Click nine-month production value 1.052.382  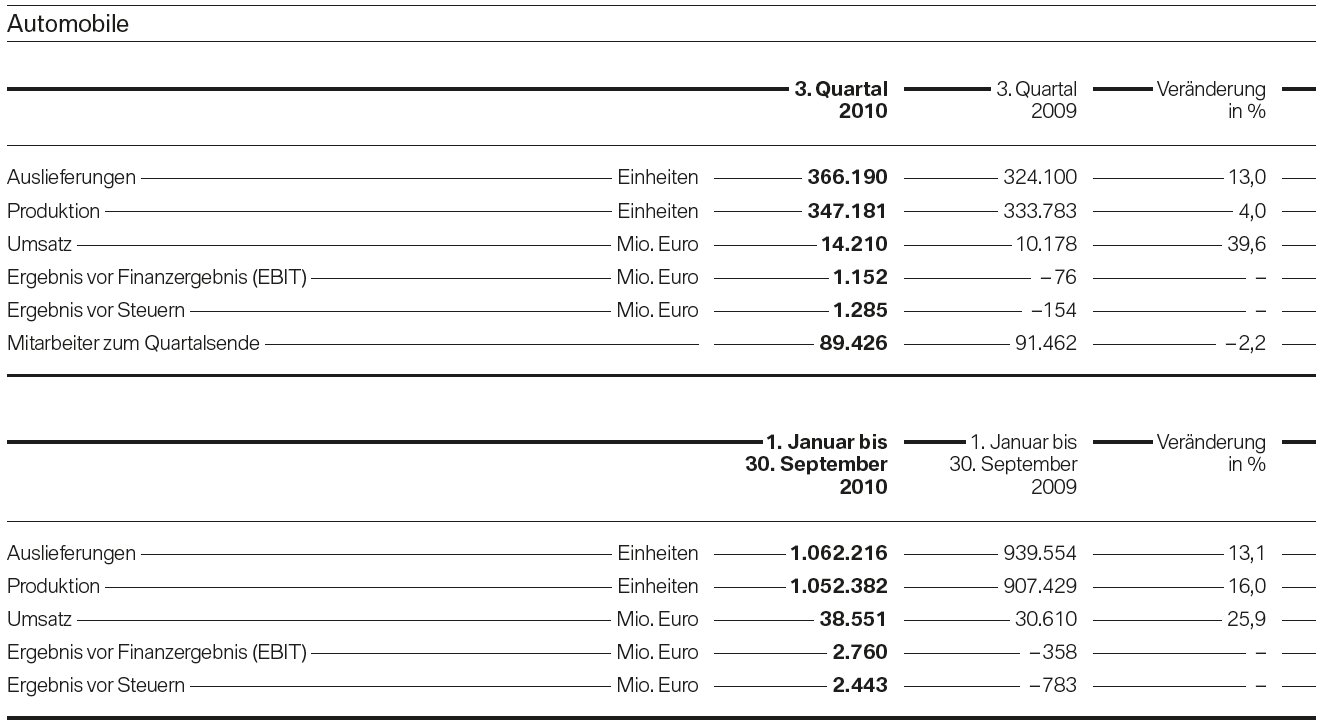point(838,586)
